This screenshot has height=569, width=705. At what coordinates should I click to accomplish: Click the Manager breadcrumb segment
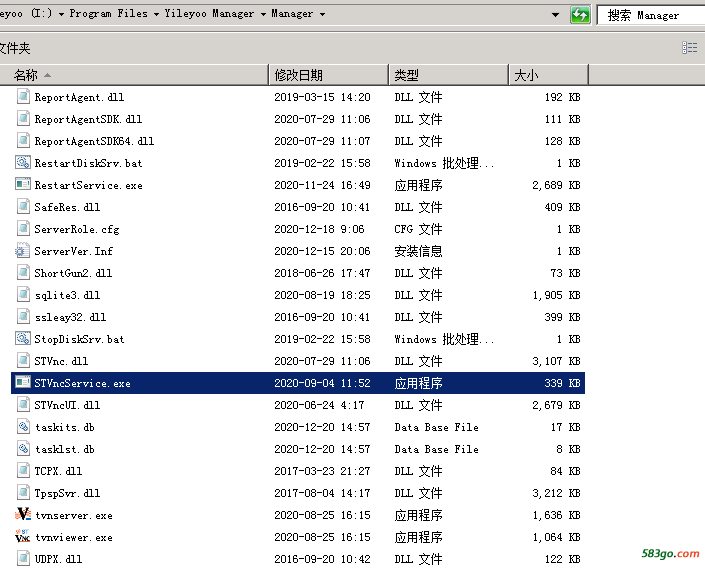pos(292,13)
